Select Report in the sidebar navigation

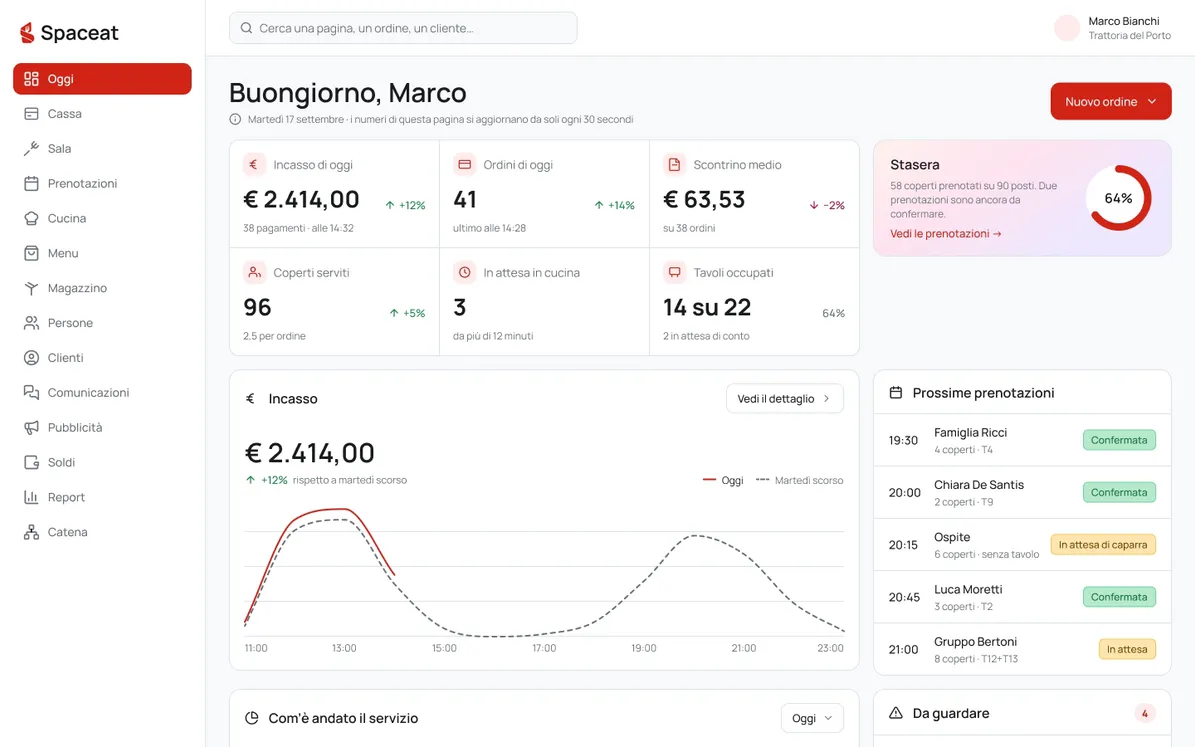pos(102,498)
